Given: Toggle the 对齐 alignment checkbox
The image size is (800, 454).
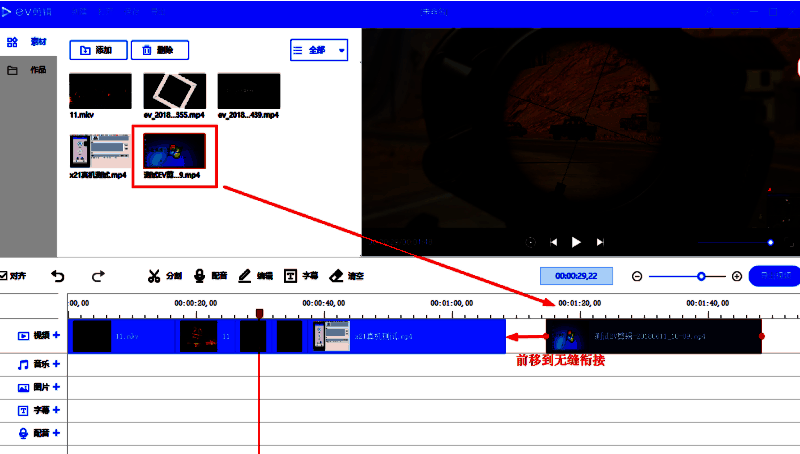Looking at the screenshot, I should [6, 276].
